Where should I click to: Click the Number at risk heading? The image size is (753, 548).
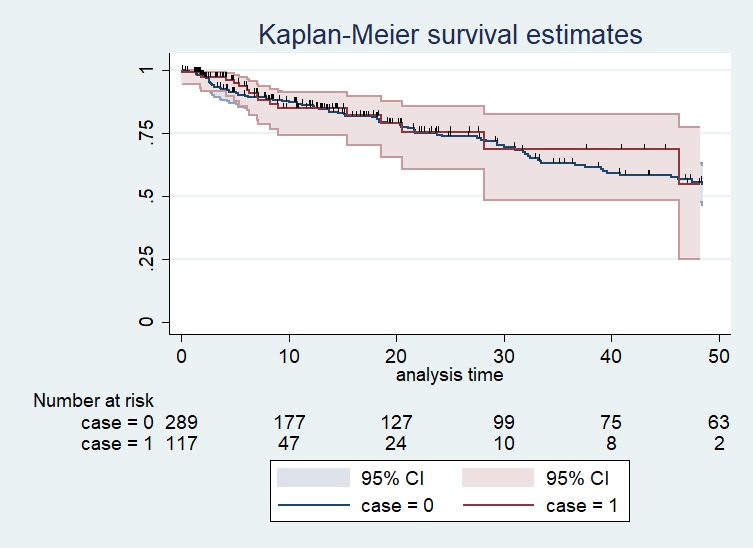[93, 400]
